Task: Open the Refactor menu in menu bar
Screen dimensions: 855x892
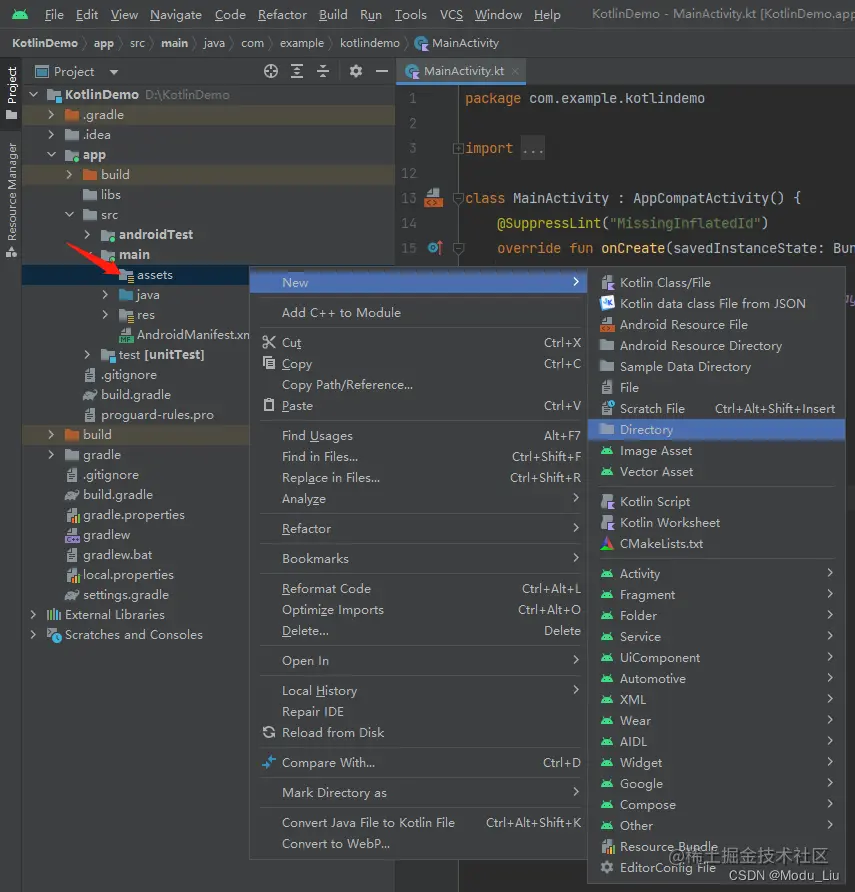Action: (x=282, y=15)
